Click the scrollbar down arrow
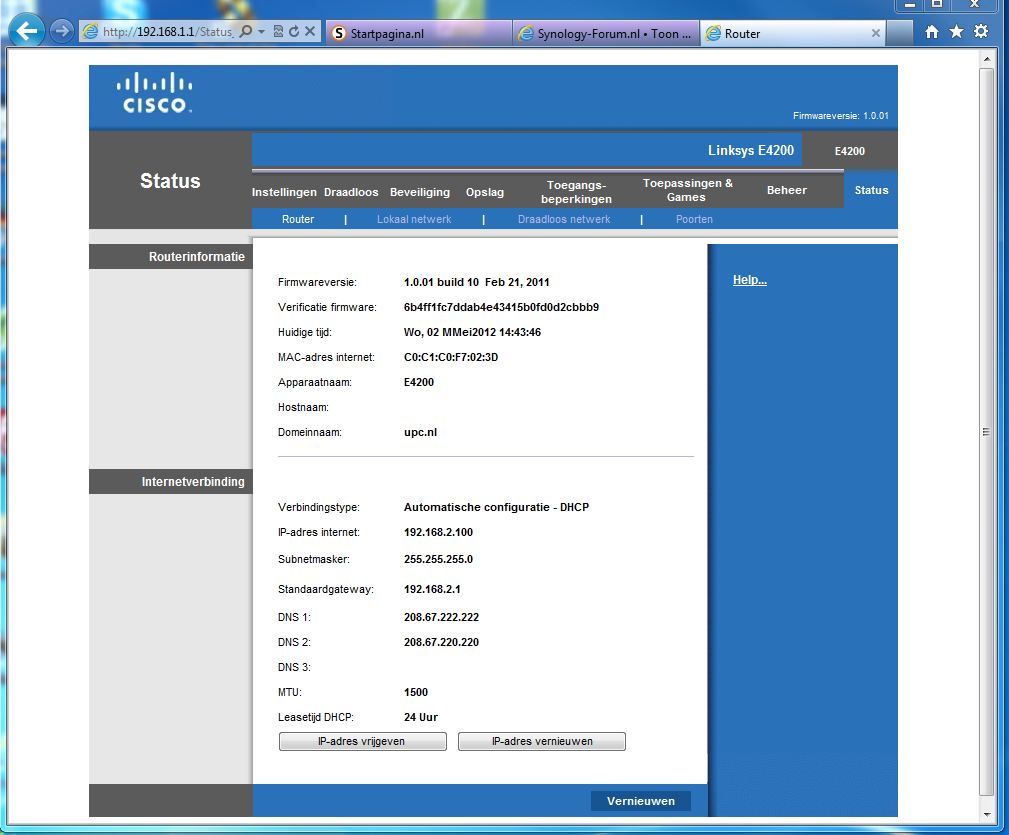Viewport: 1009px width, 835px height. (x=986, y=814)
